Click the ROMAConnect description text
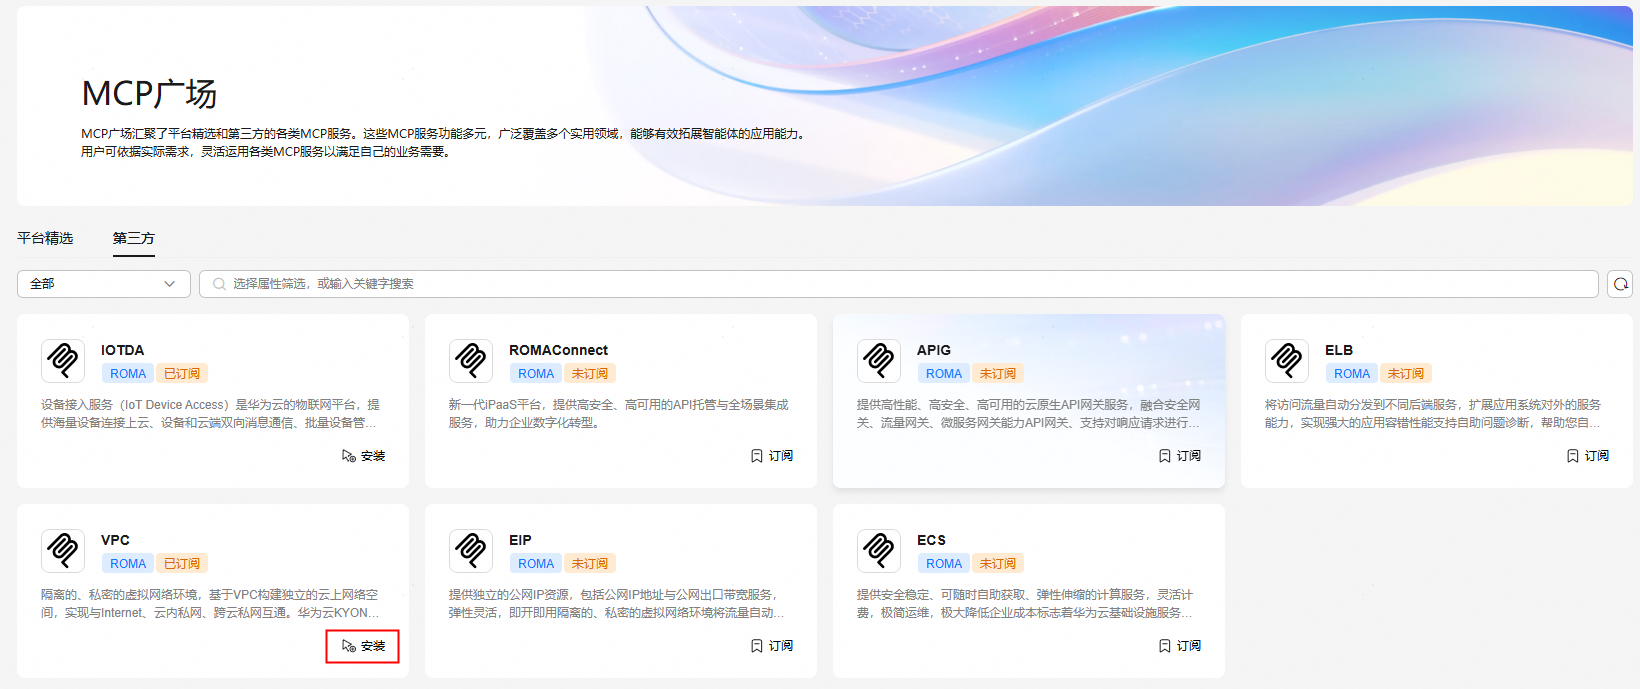The height and width of the screenshot is (689, 1640). coord(619,414)
